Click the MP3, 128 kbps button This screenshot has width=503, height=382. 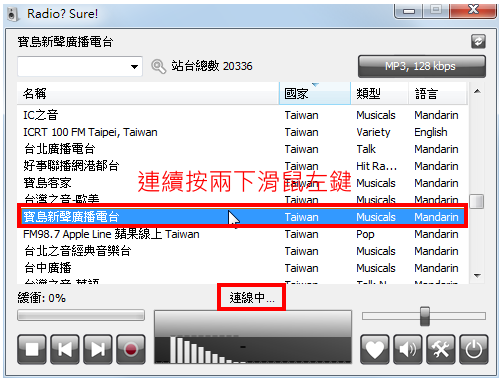422,66
